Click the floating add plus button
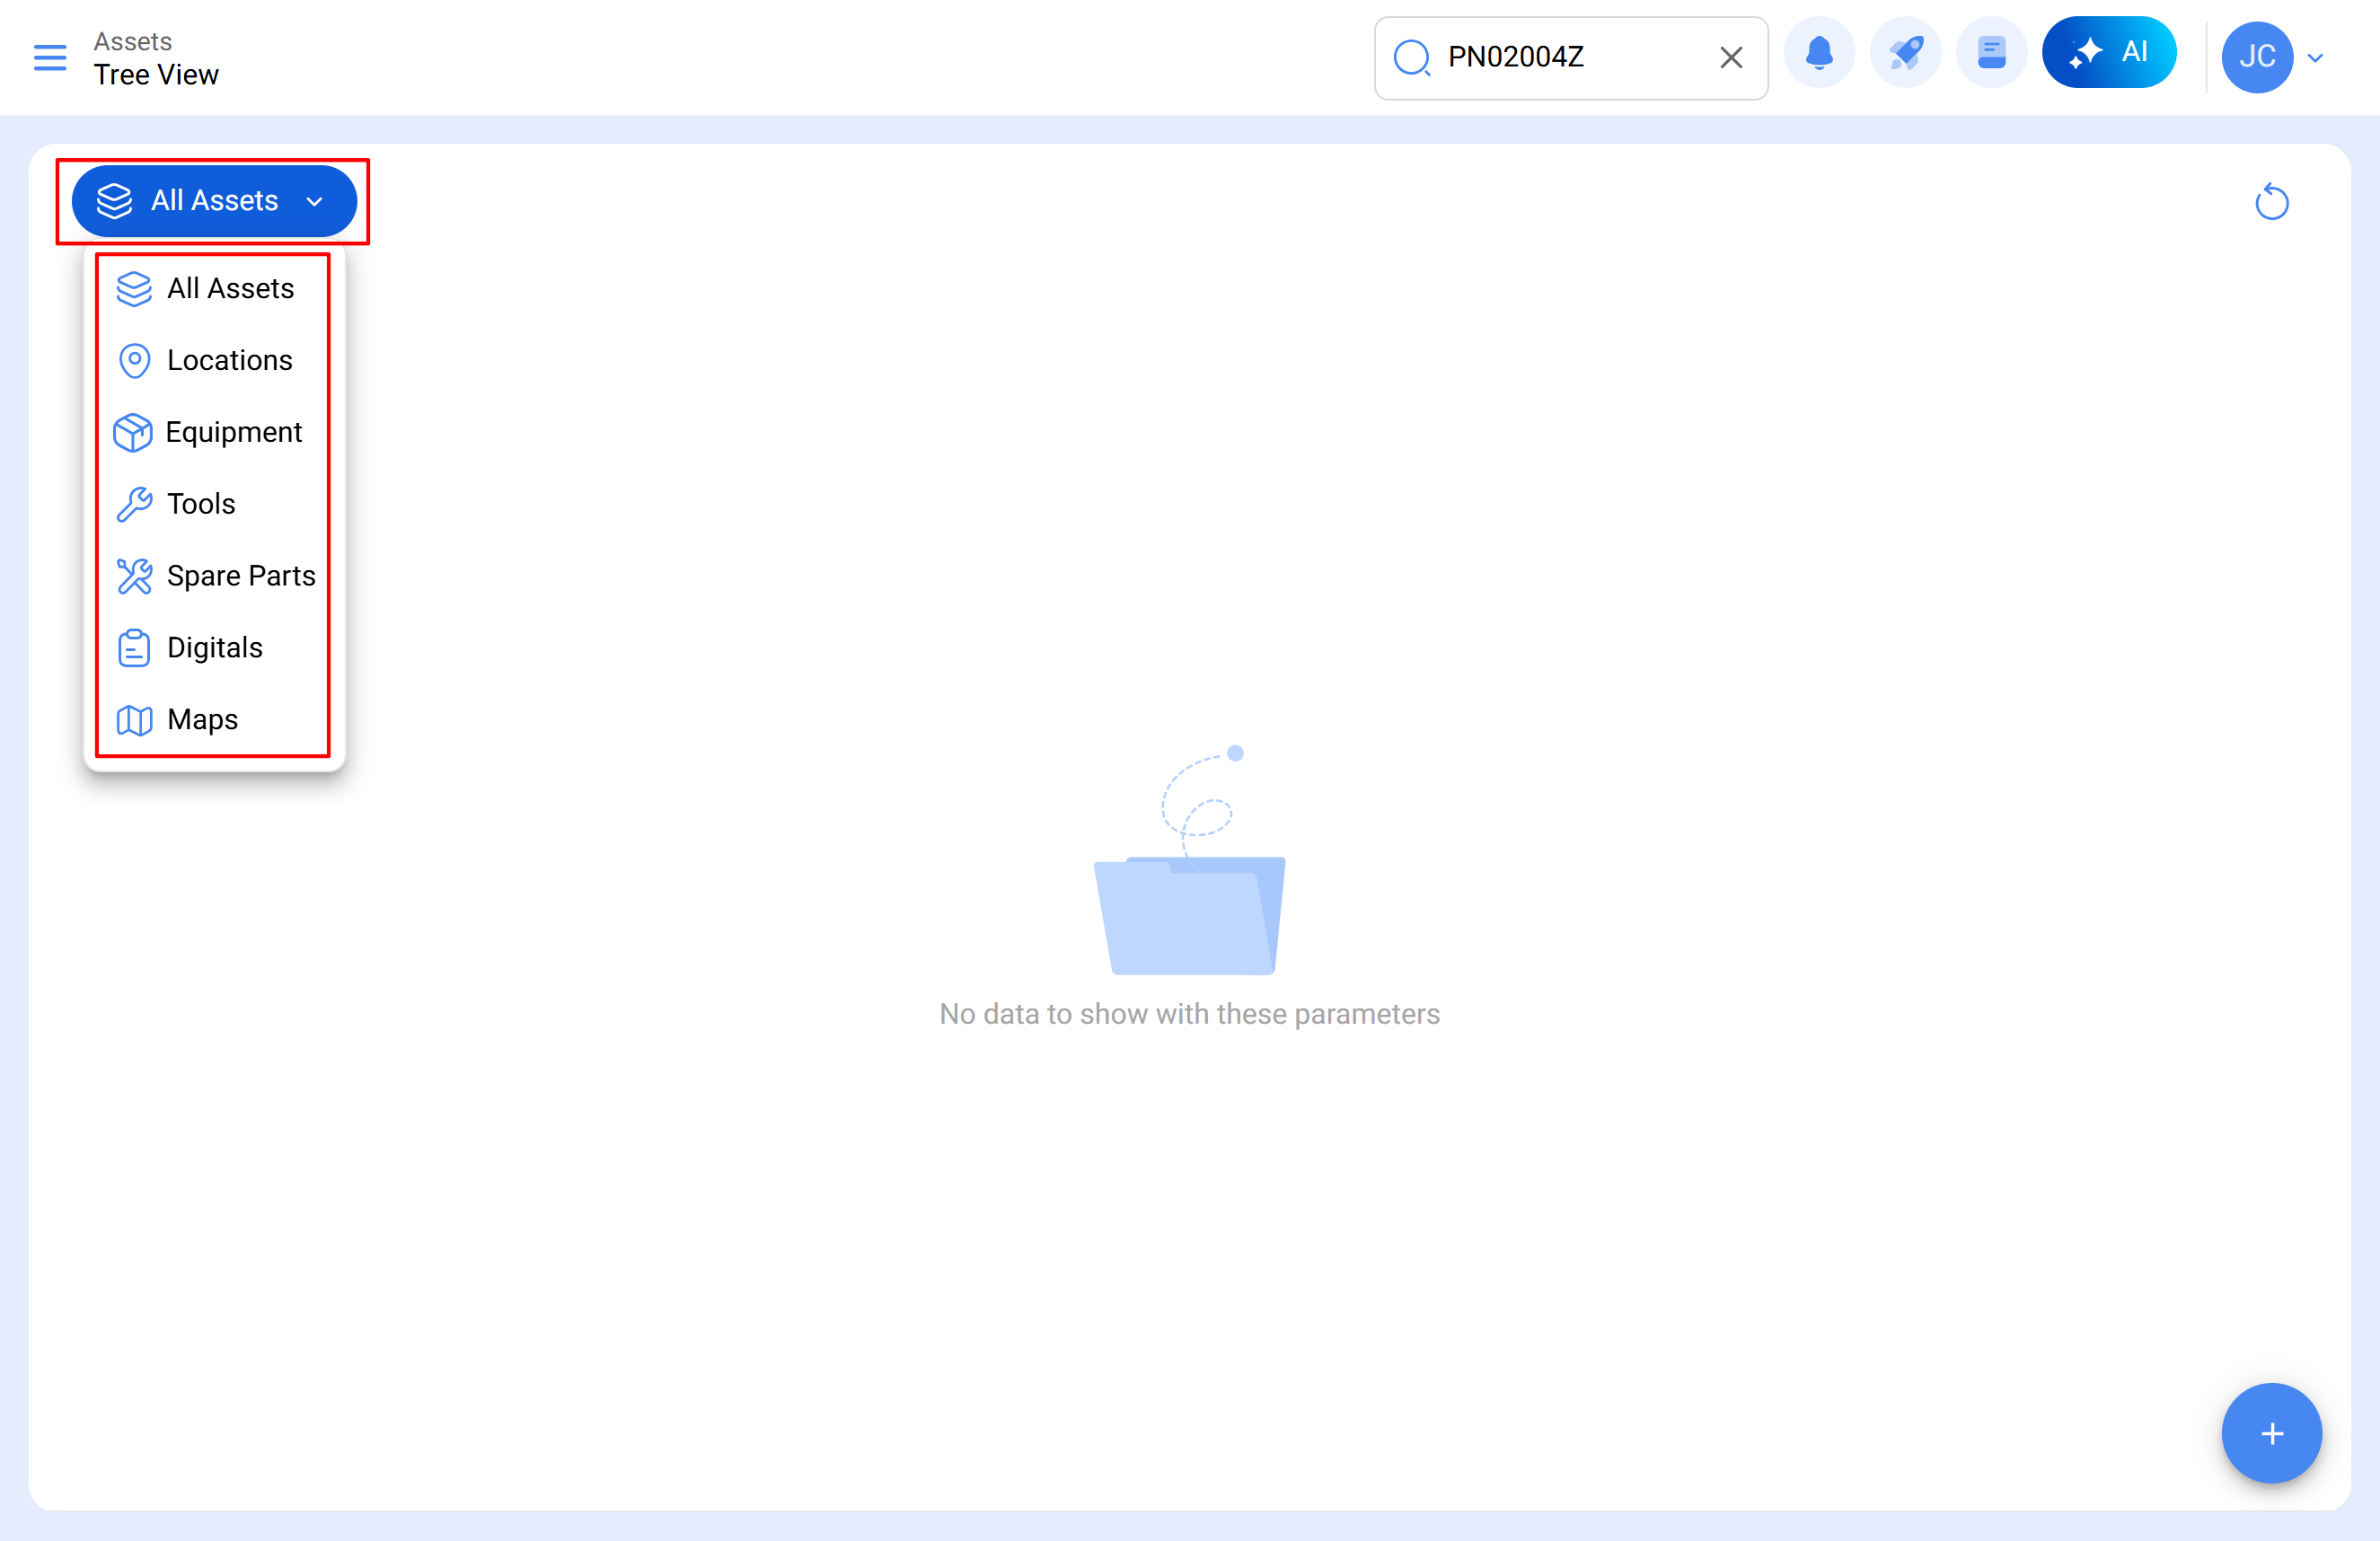 (2271, 1433)
